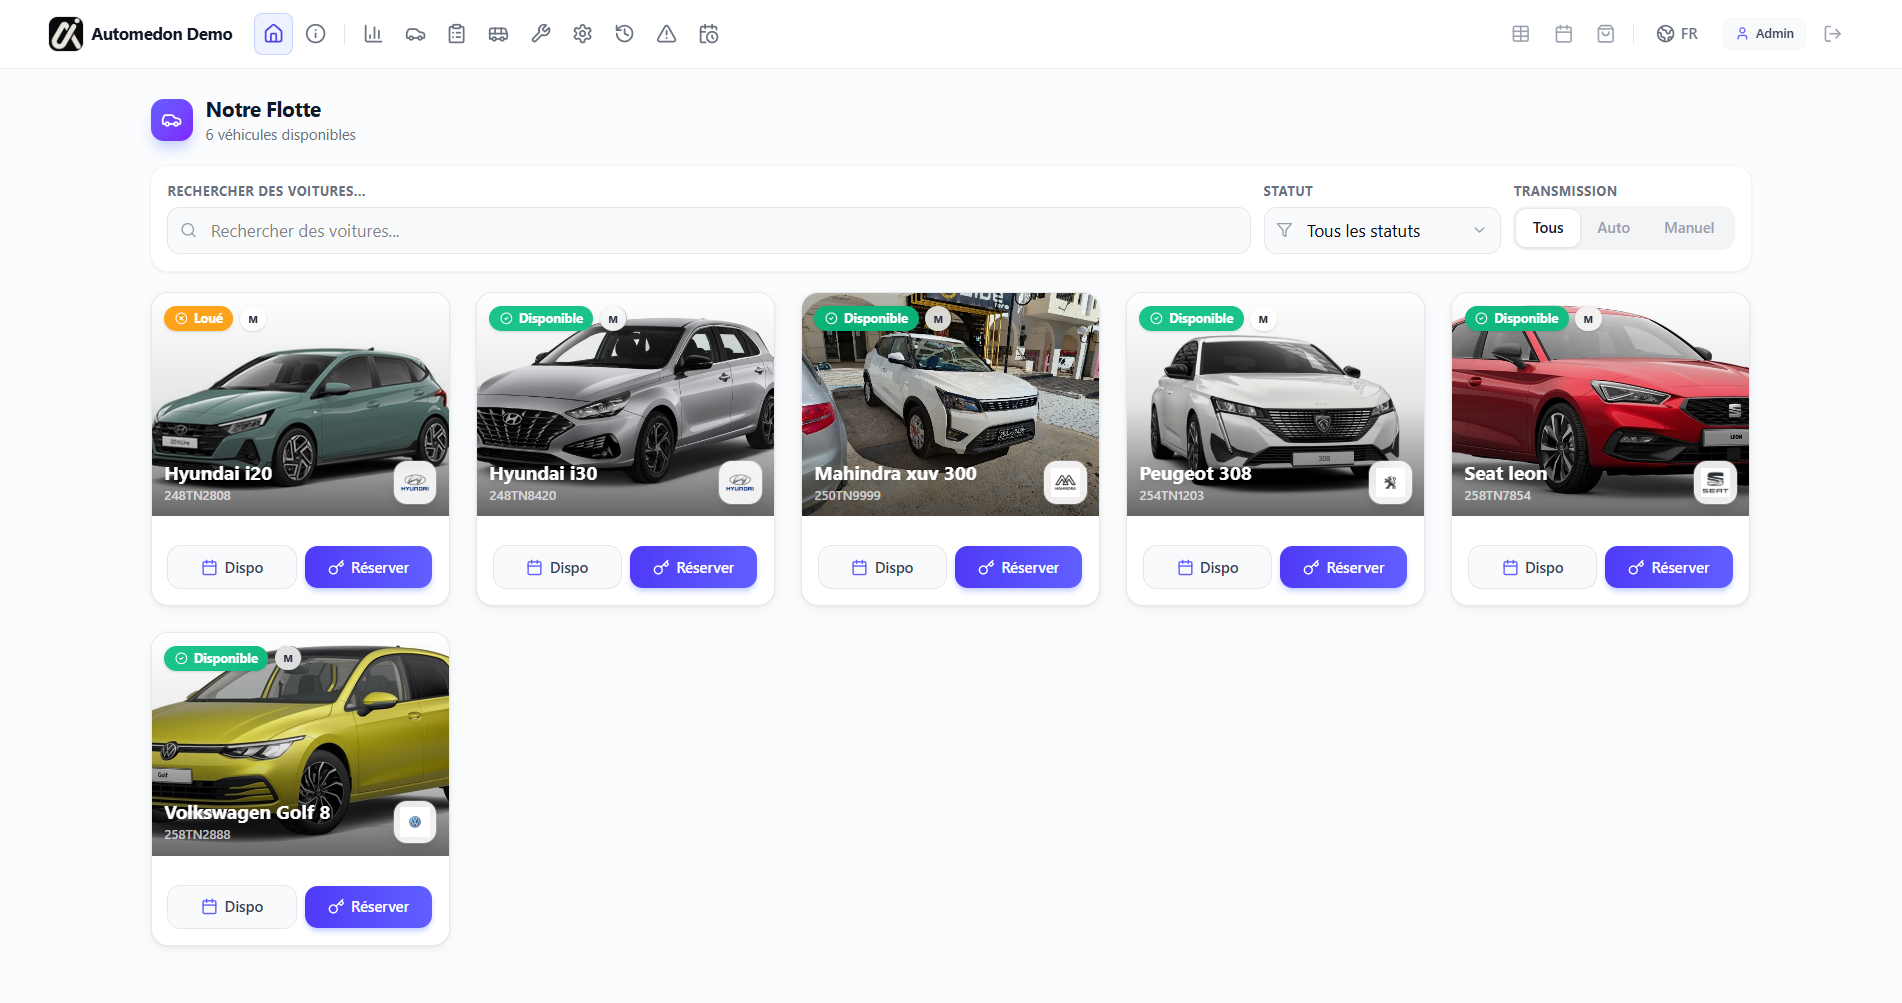The width and height of the screenshot is (1902, 1003).
Task: Switch to grid view using the table icon
Action: tap(1520, 33)
